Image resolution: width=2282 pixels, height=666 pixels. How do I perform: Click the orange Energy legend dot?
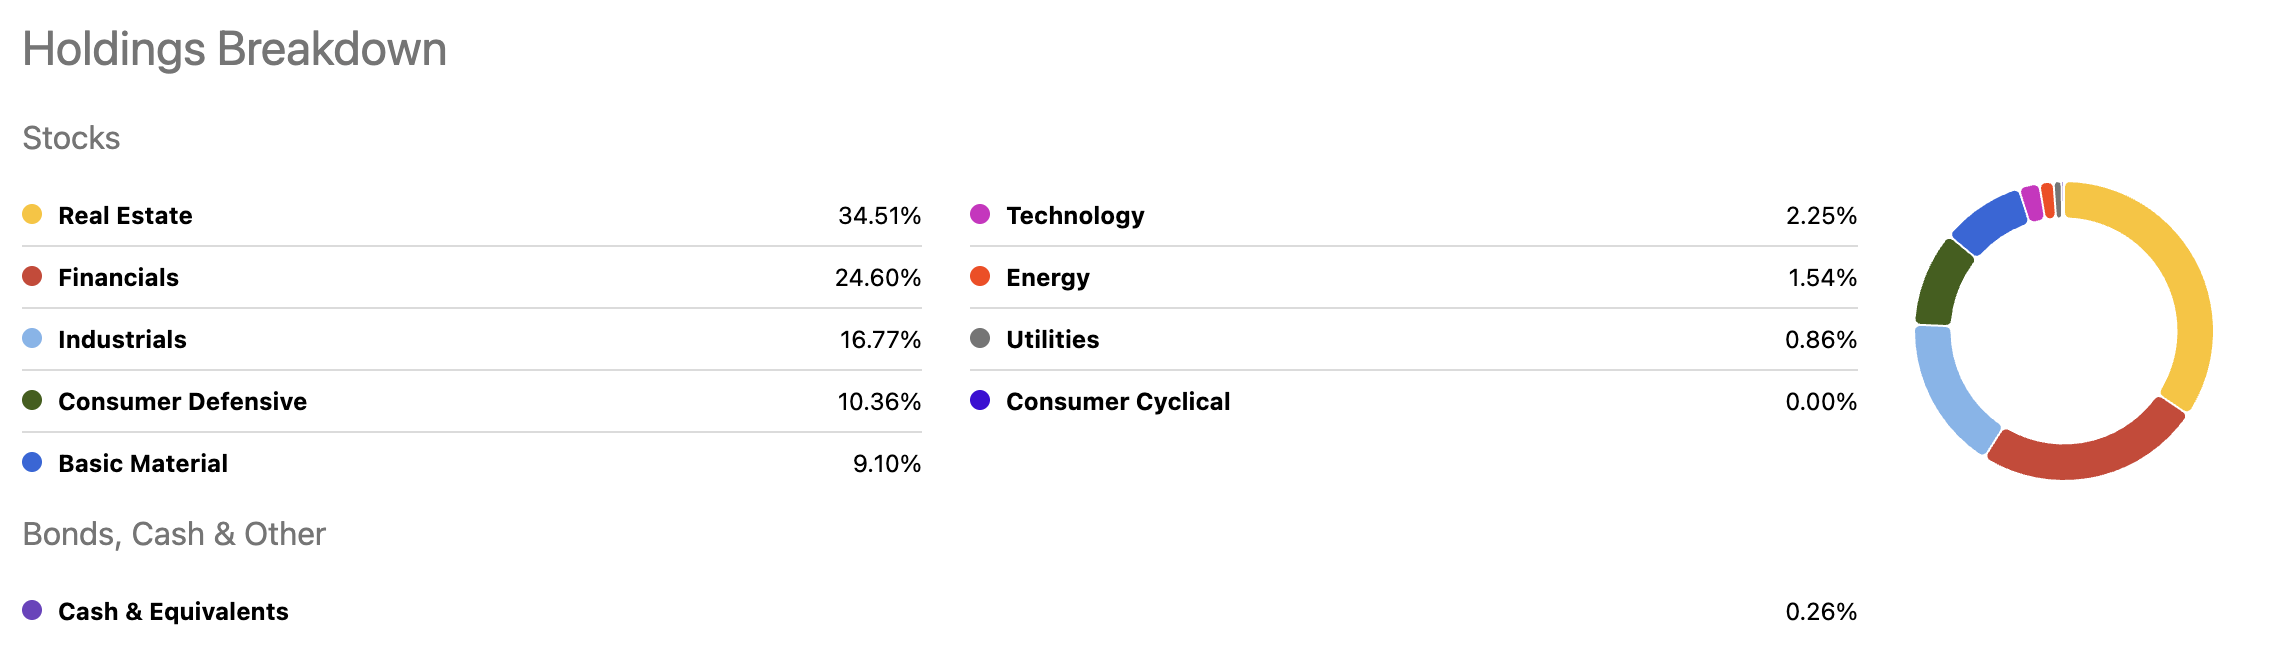pyautogui.click(x=980, y=276)
